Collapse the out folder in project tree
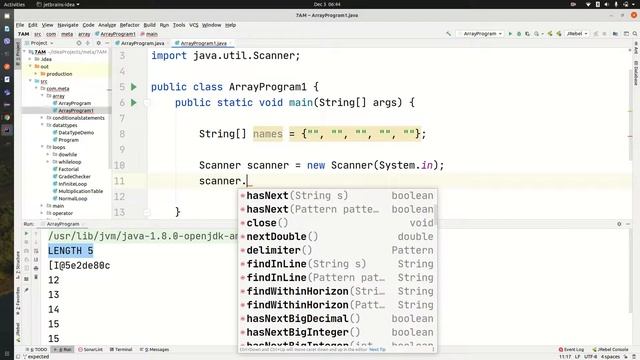 [x=31, y=67]
